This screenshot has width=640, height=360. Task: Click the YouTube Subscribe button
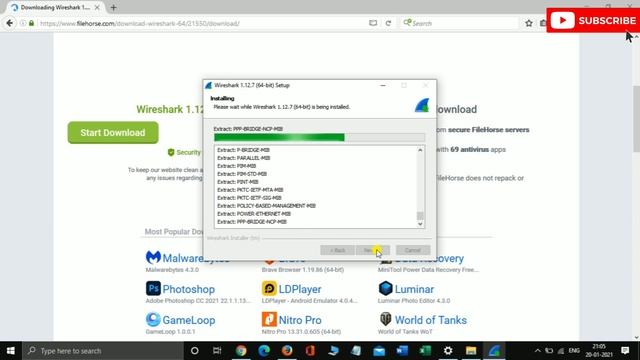[593, 20]
